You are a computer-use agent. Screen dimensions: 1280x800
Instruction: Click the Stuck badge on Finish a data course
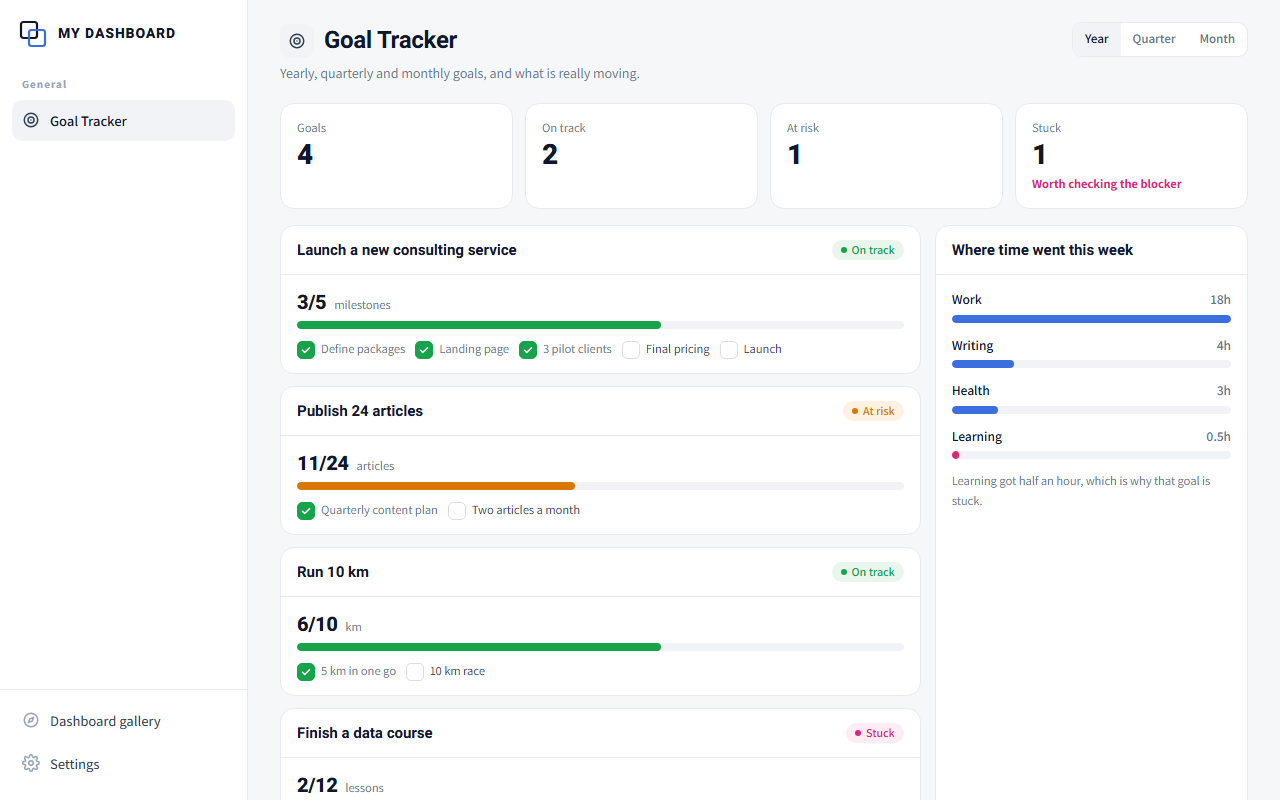pos(875,733)
